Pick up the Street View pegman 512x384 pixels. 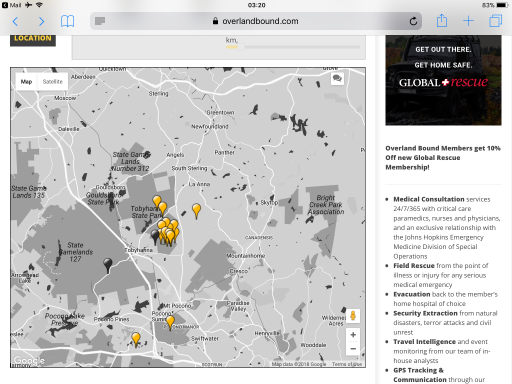353,315
